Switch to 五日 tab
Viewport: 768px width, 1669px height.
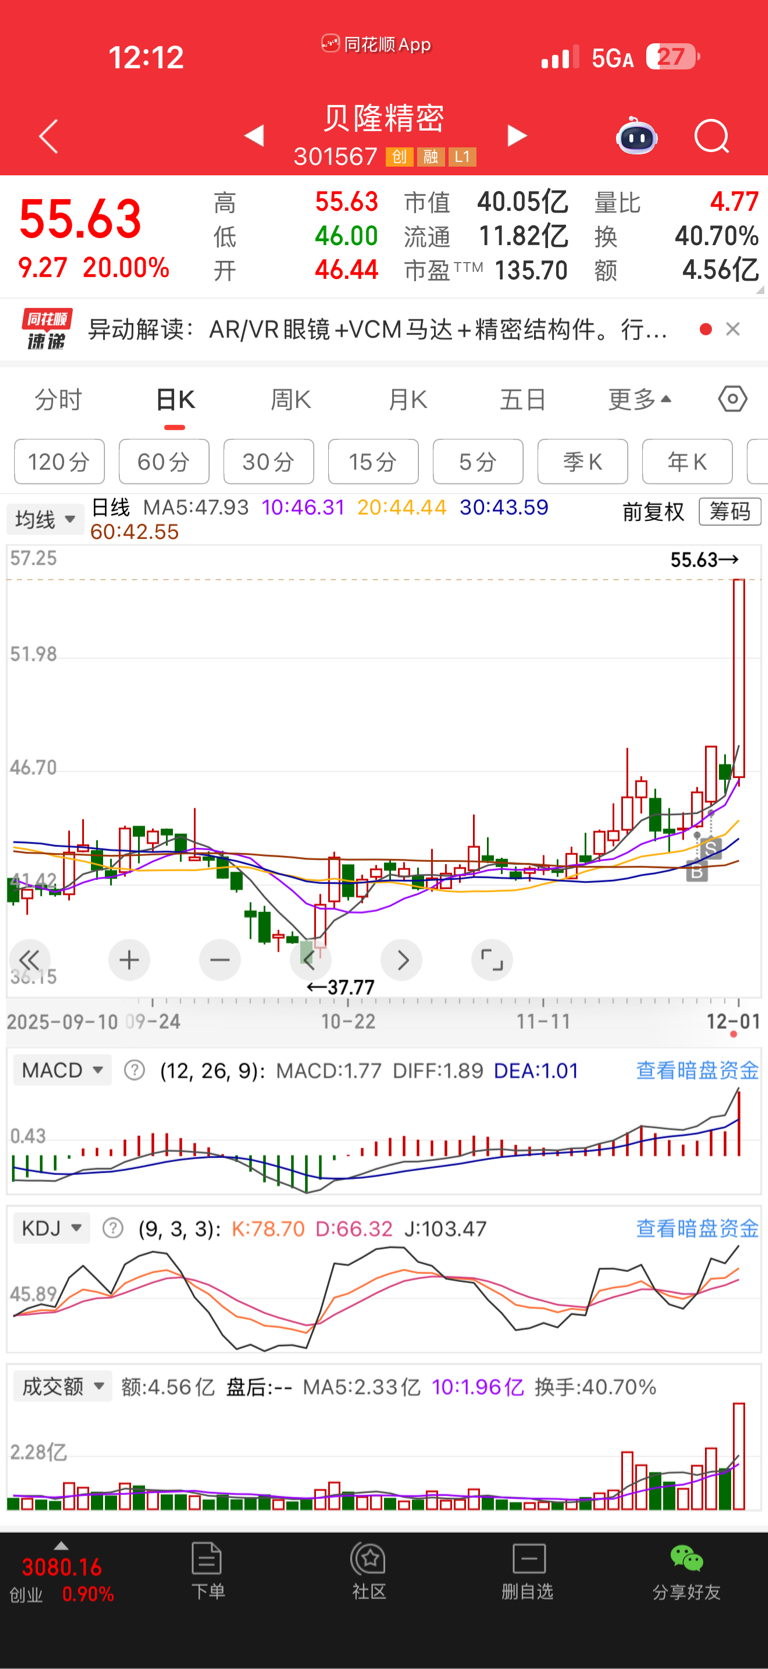pos(523,400)
